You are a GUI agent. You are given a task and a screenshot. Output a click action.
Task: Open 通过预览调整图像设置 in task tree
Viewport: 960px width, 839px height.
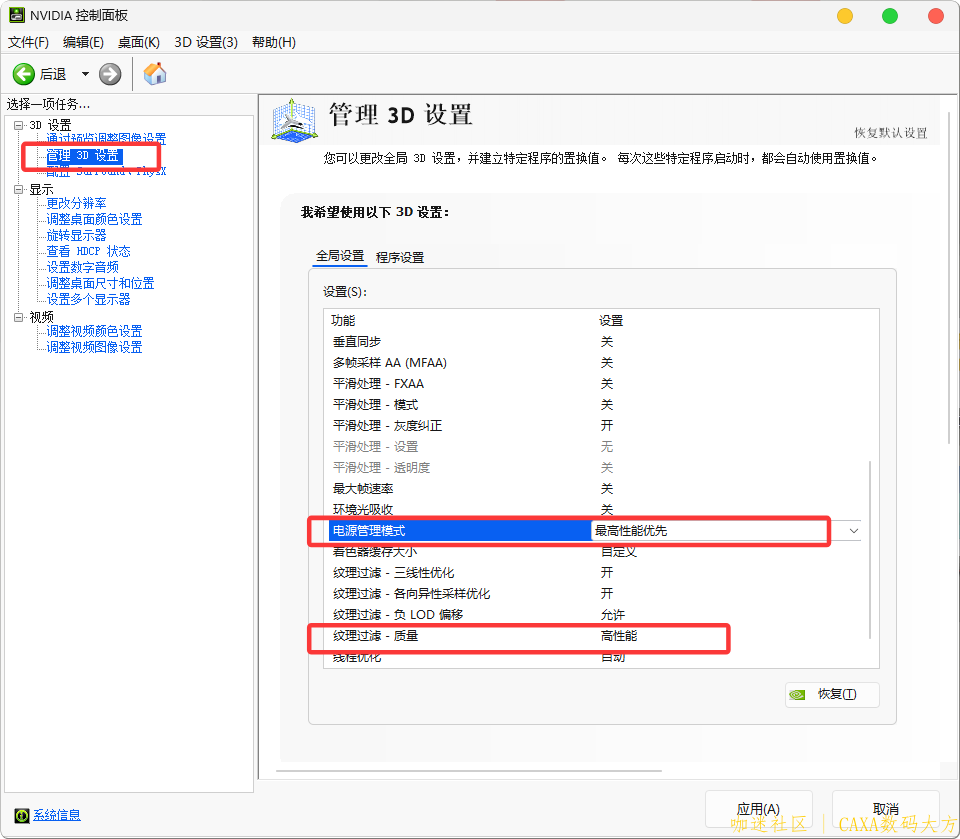(x=106, y=139)
